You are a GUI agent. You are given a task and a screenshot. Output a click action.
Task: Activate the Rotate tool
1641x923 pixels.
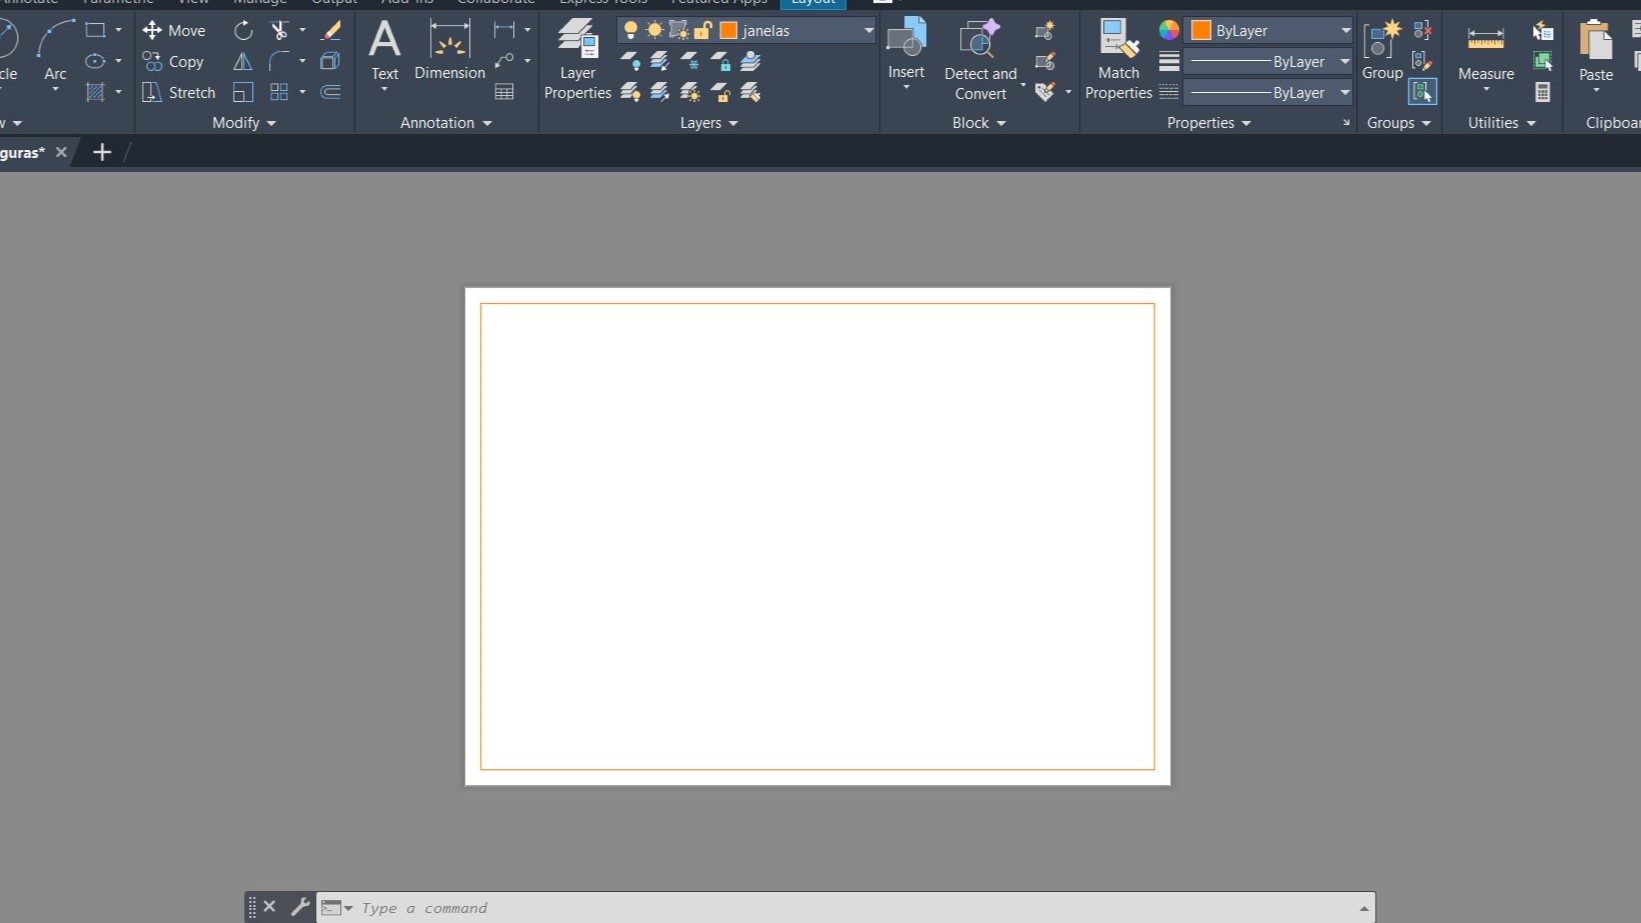point(243,30)
